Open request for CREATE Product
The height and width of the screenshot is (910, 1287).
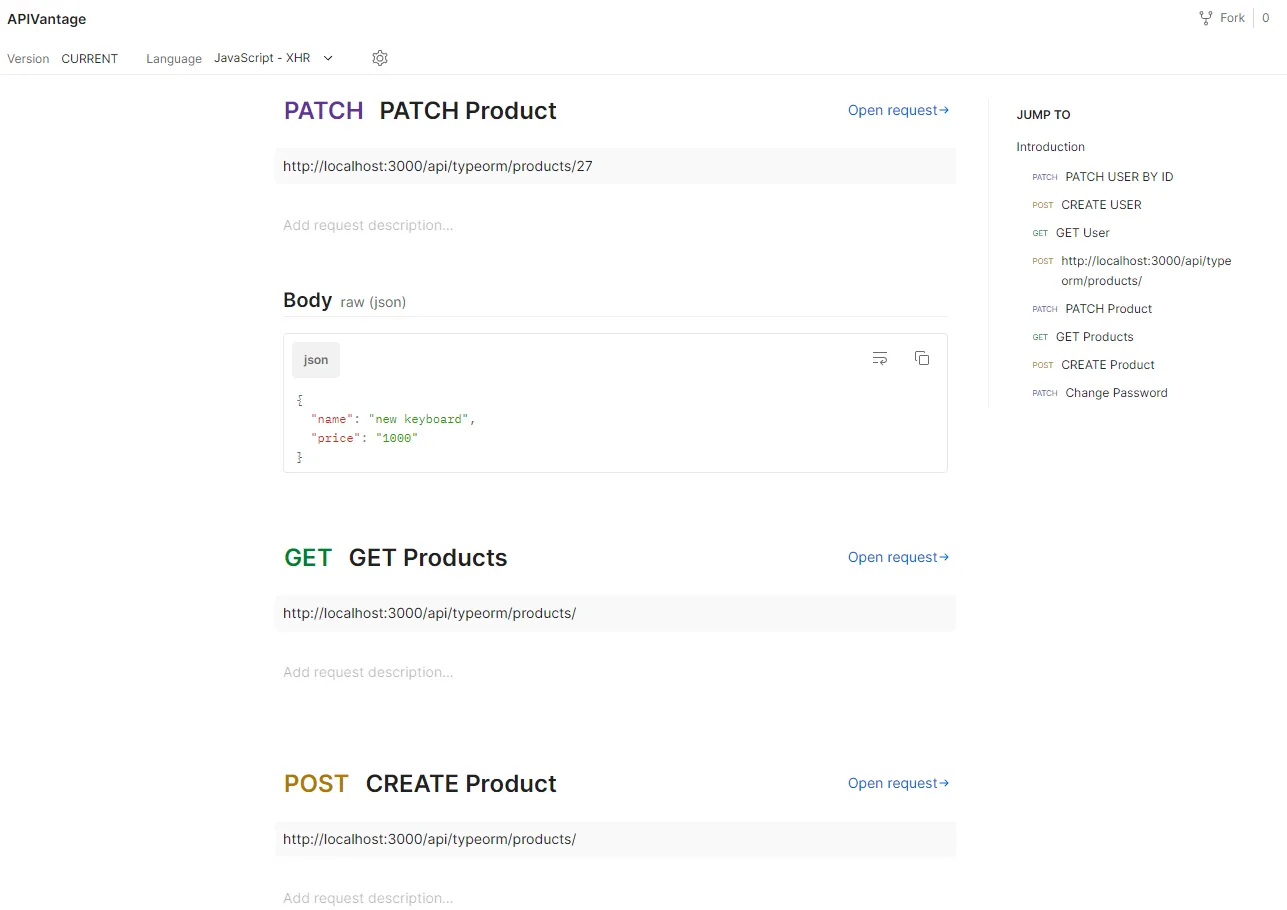[x=898, y=783]
